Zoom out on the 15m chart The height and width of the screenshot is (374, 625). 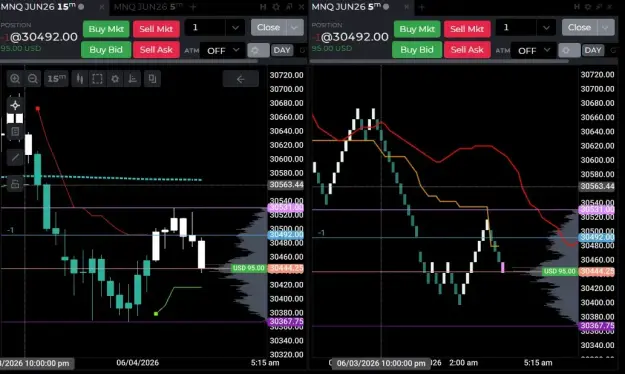click(x=33, y=79)
